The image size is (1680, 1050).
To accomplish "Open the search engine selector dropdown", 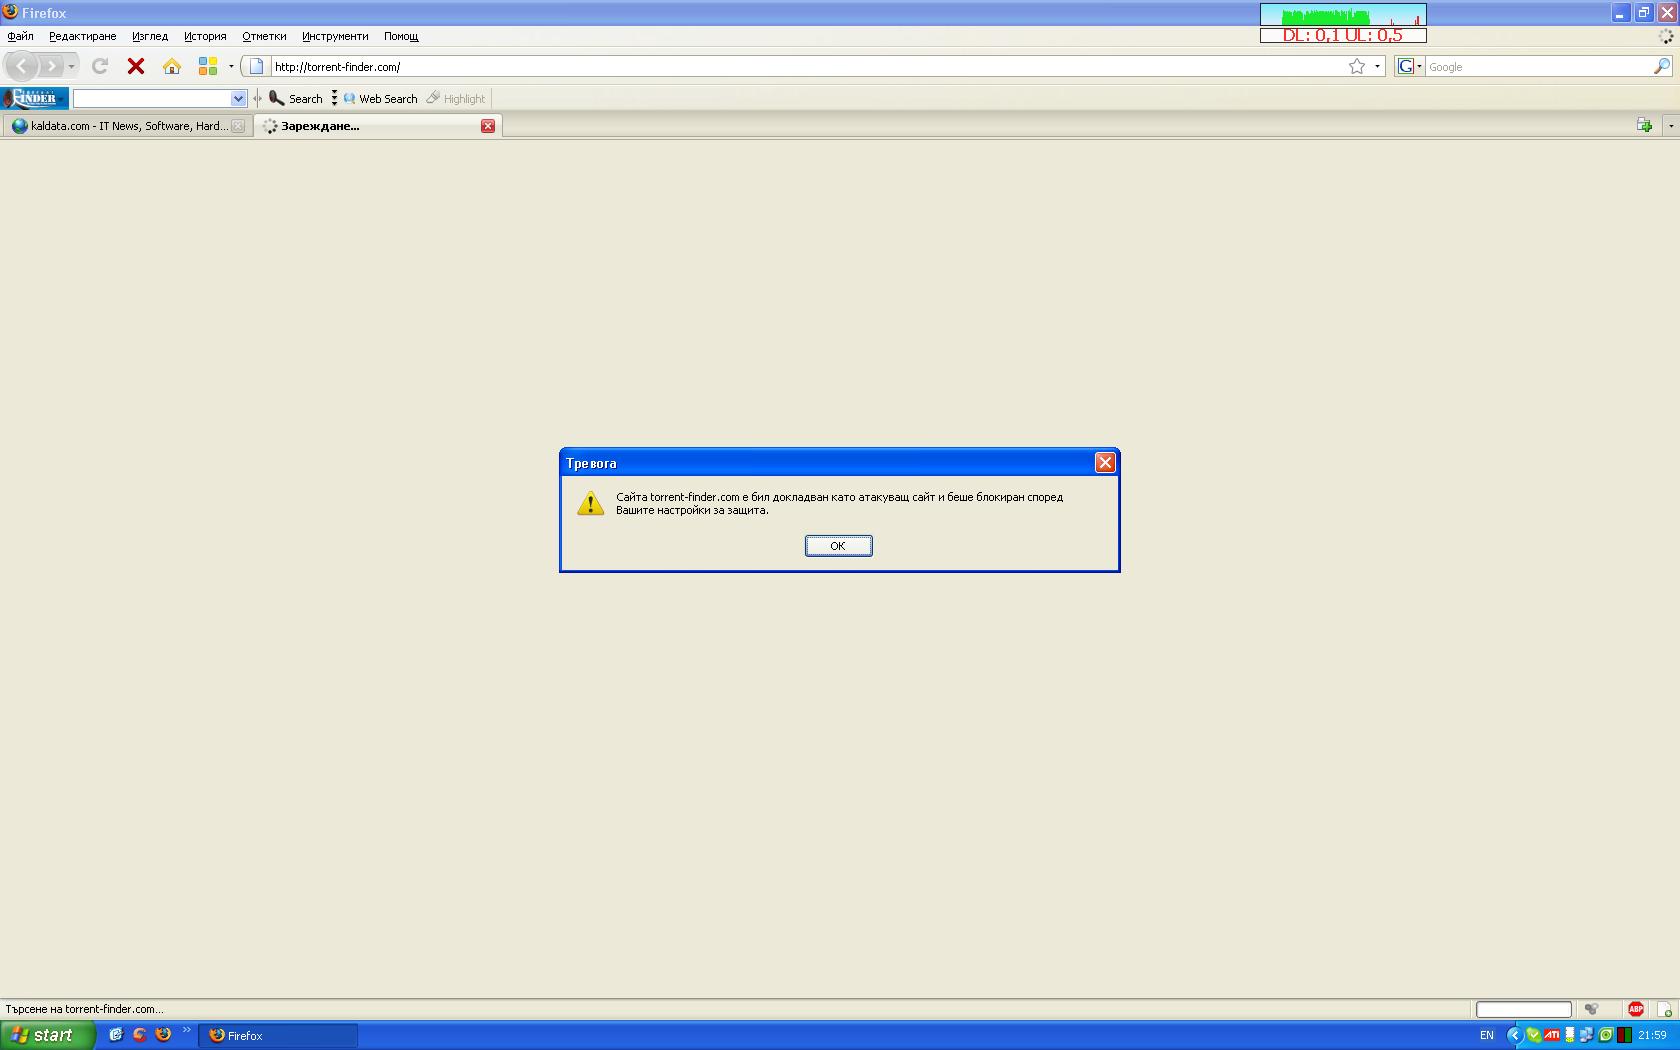I will pos(1409,66).
